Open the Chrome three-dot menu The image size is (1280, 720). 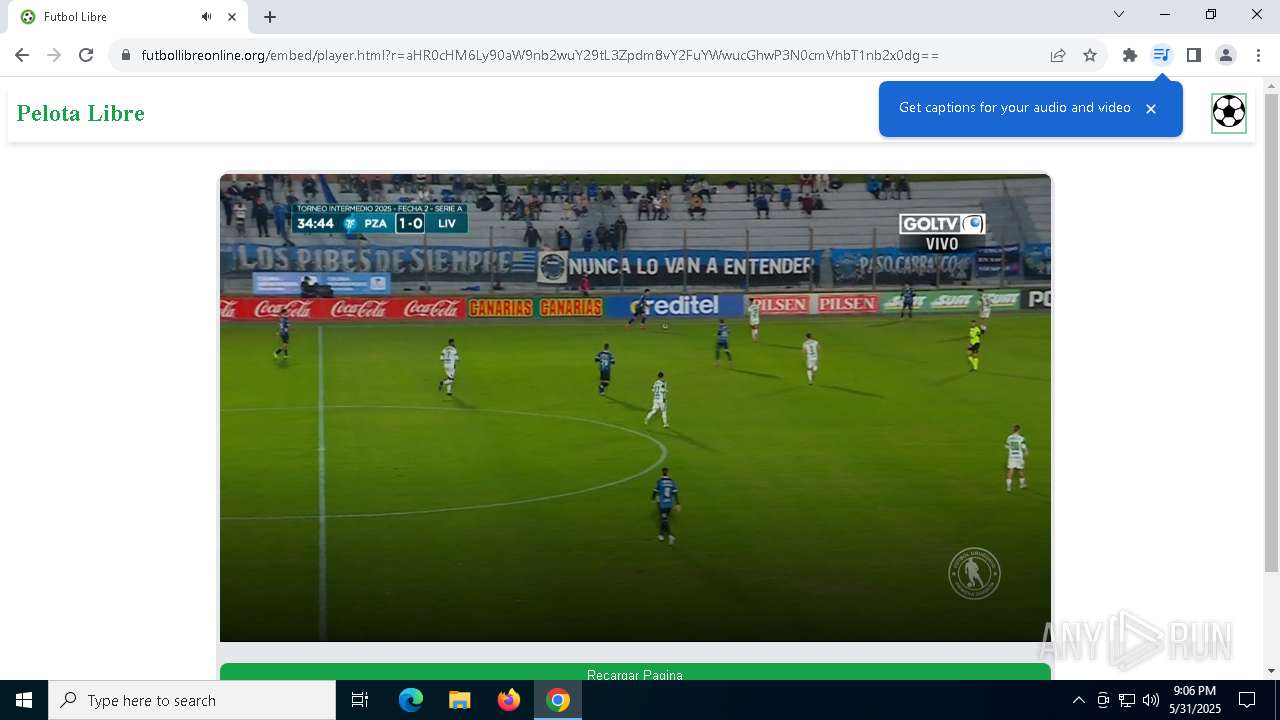click(1258, 55)
